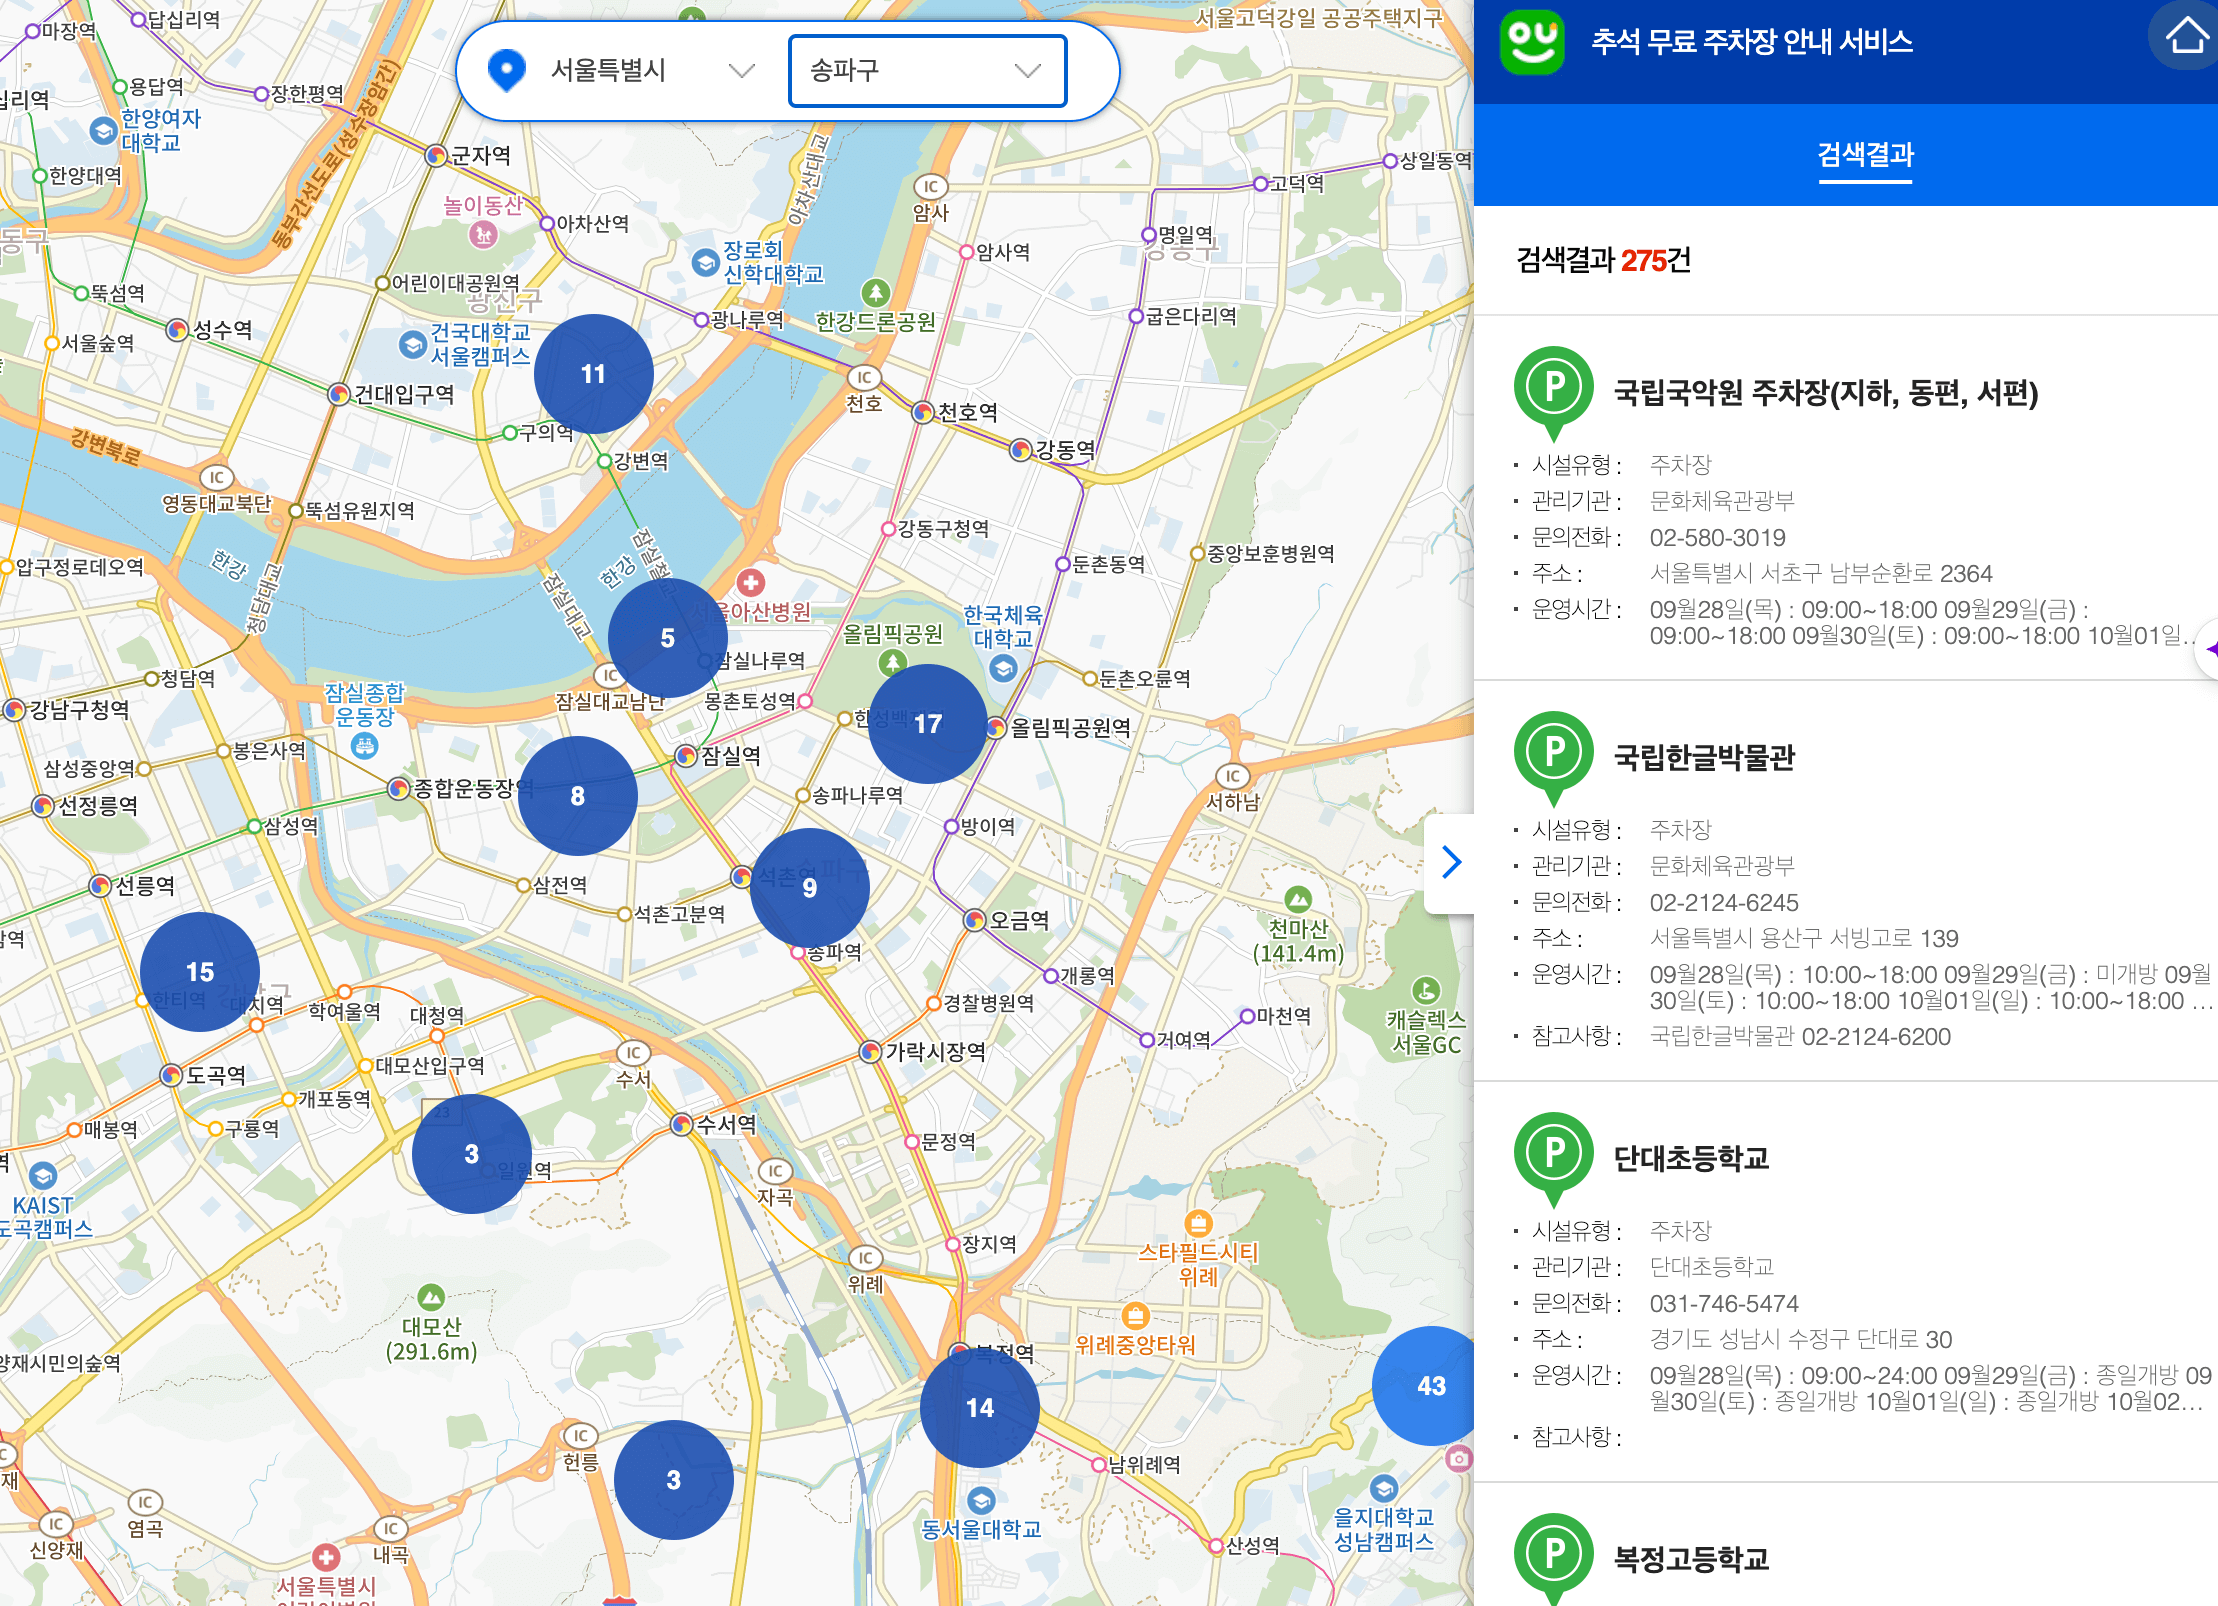Click the cluster marker 3 near 헌릉
Image resolution: width=2218 pixels, height=1606 pixels.
pyautogui.click(x=674, y=1480)
